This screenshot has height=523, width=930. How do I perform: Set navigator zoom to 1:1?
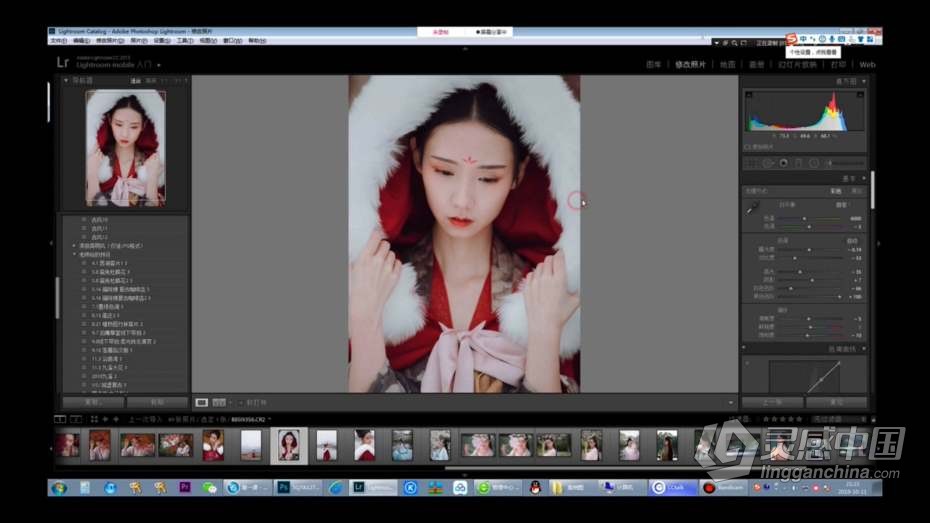pos(165,81)
